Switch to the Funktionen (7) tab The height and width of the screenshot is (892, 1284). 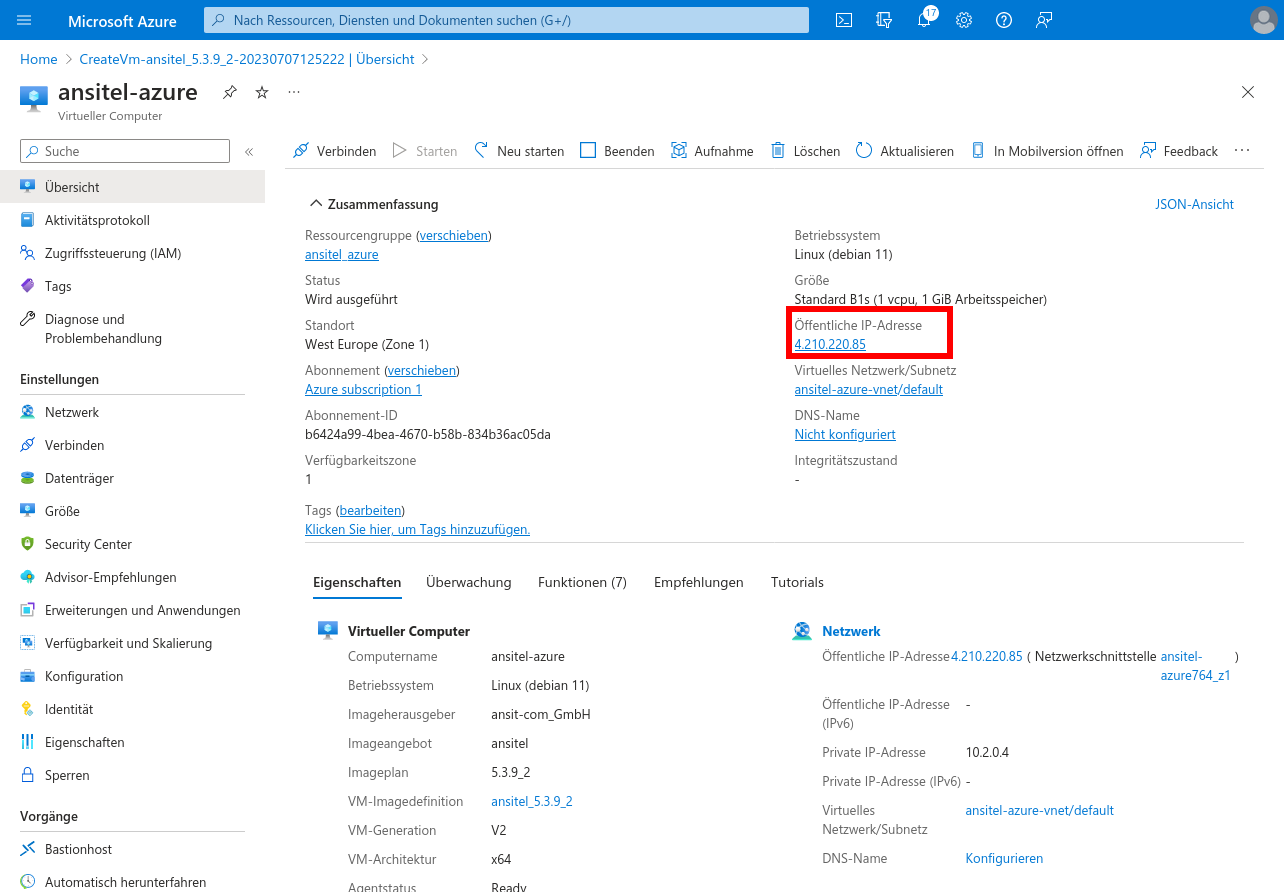pyautogui.click(x=582, y=582)
